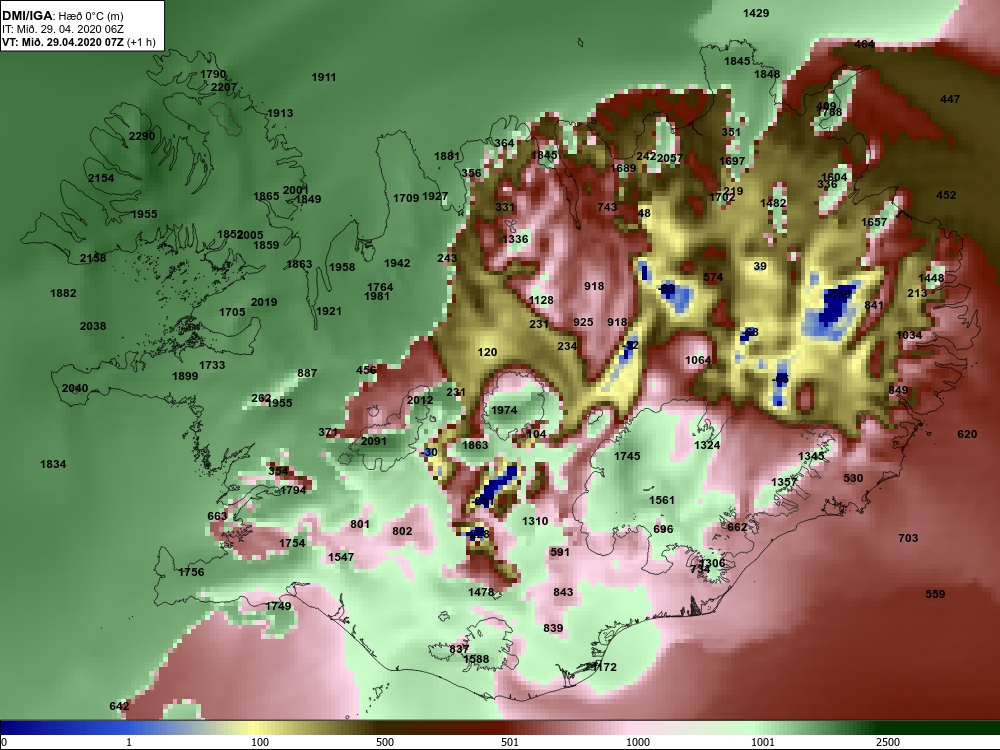Click the map value 1834
The height and width of the screenshot is (750, 1000).
click(x=53, y=464)
